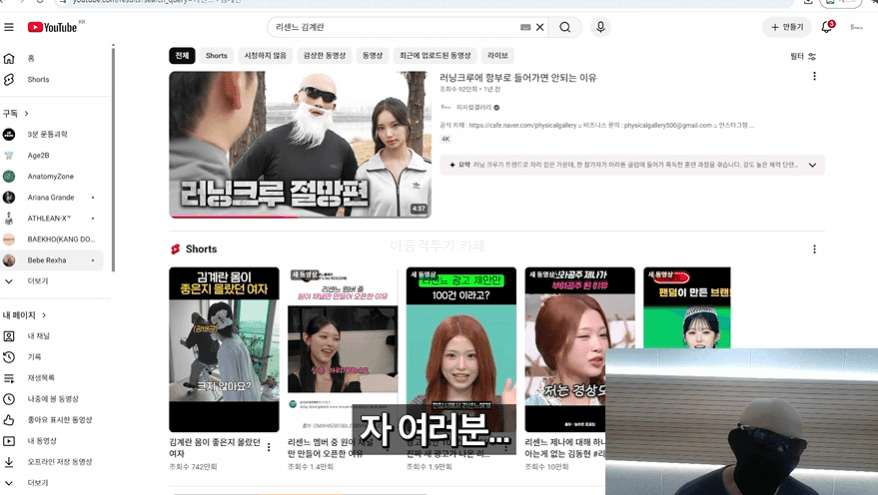The width and height of the screenshot is (878, 495).
Task: Expand the video 요약 summary chevron
Action: pos(812,165)
